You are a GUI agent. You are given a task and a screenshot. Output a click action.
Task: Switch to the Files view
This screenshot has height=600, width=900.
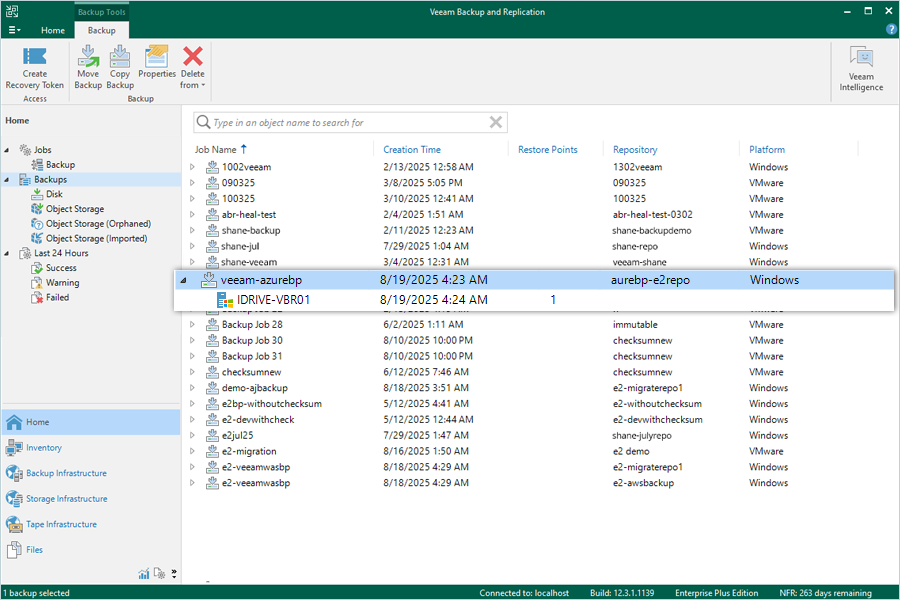91,550
